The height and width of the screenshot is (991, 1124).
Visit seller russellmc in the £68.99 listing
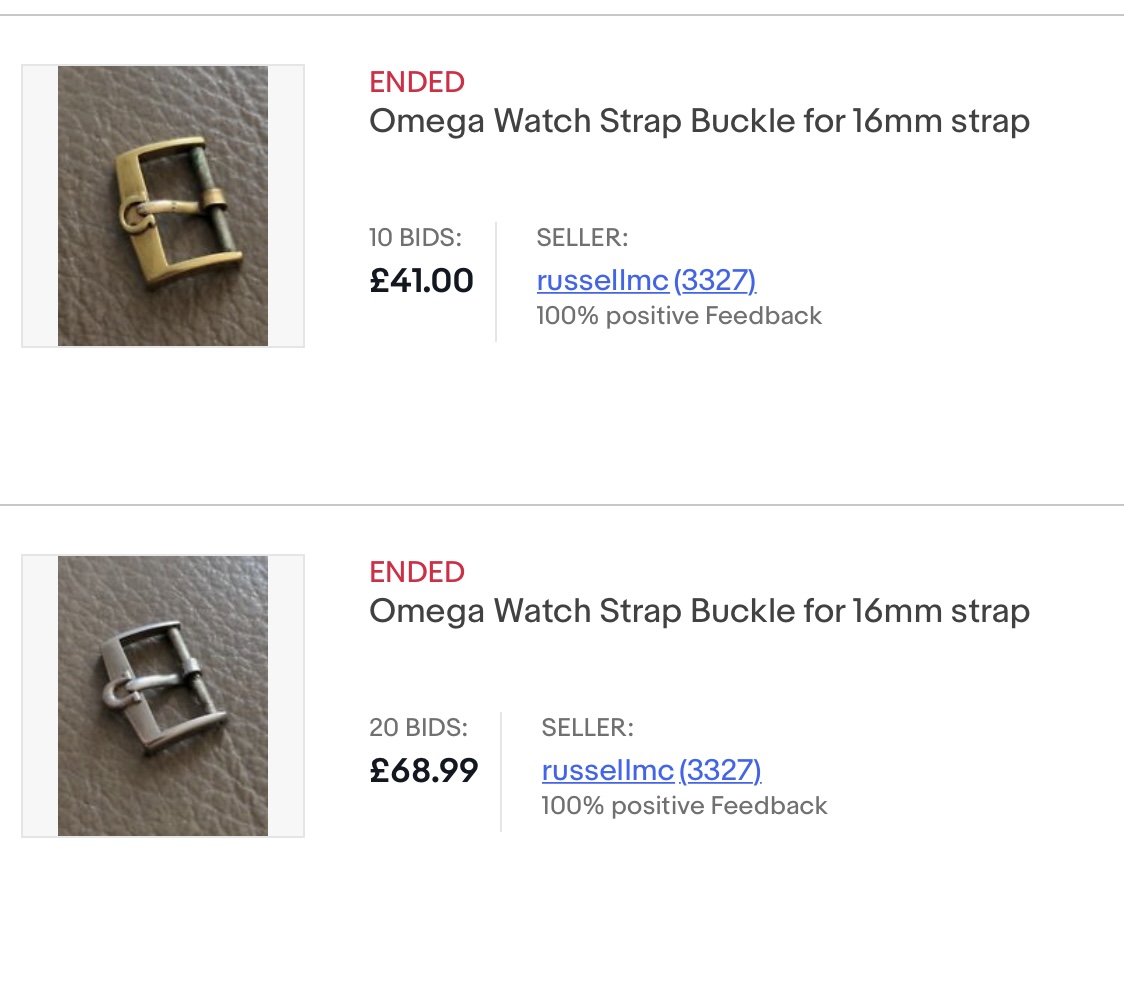coord(607,771)
